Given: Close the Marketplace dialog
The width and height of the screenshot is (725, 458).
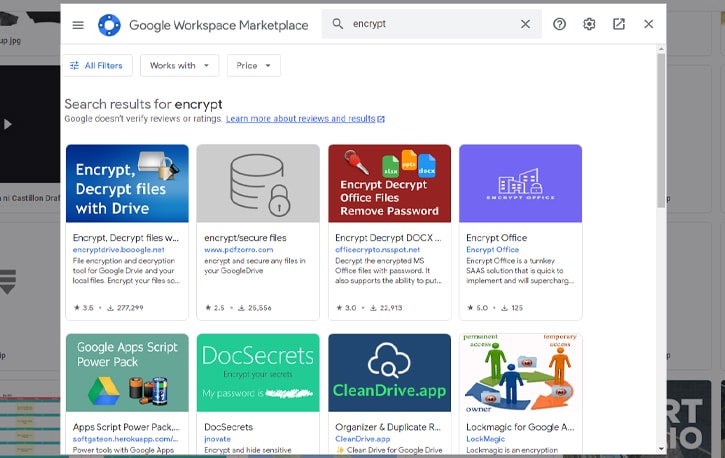Looking at the screenshot, I should point(648,24).
